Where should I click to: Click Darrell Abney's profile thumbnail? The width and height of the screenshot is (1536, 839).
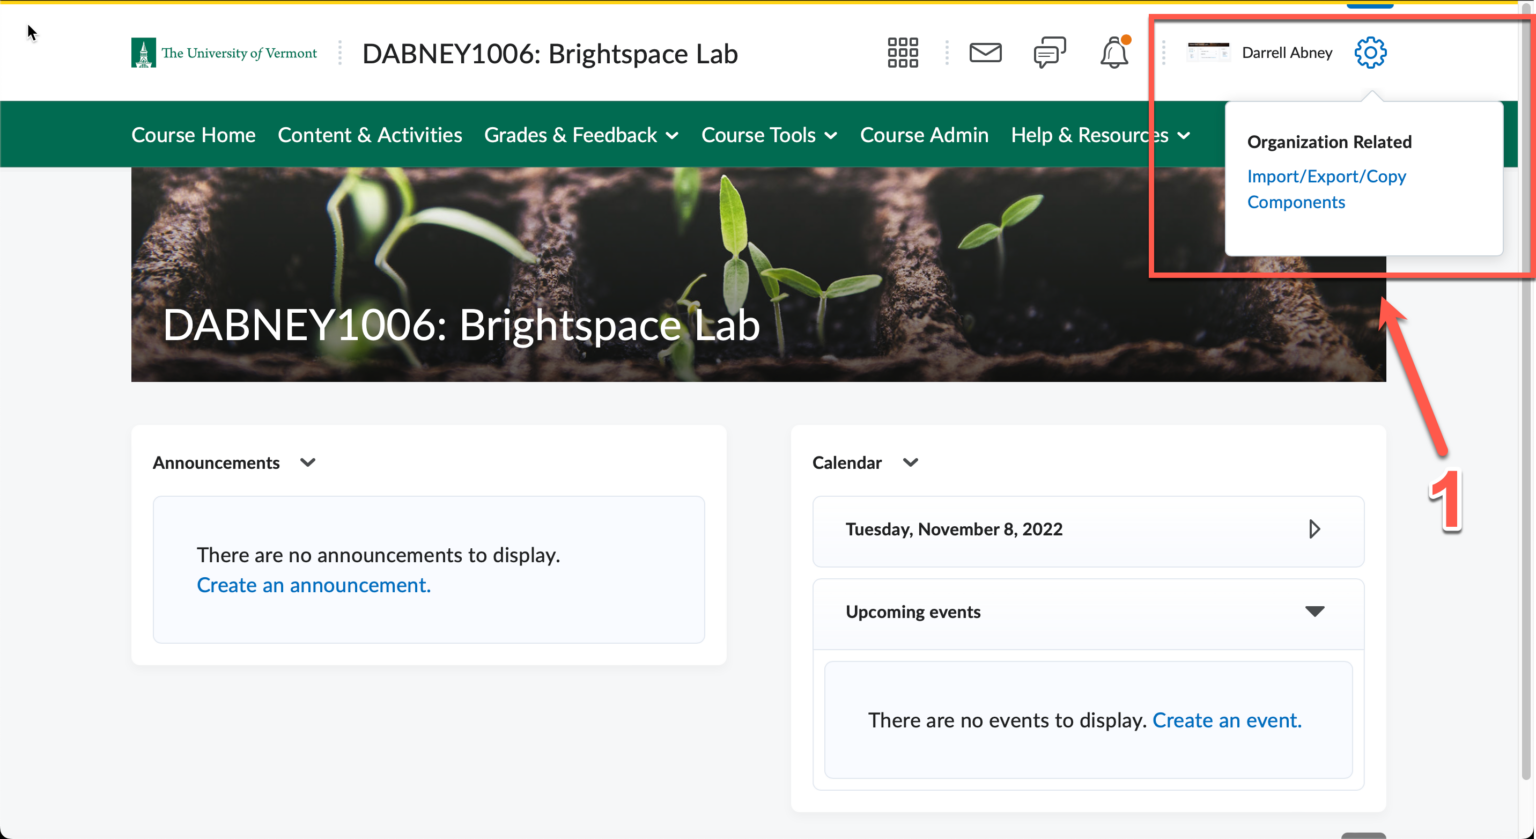pos(1209,50)
